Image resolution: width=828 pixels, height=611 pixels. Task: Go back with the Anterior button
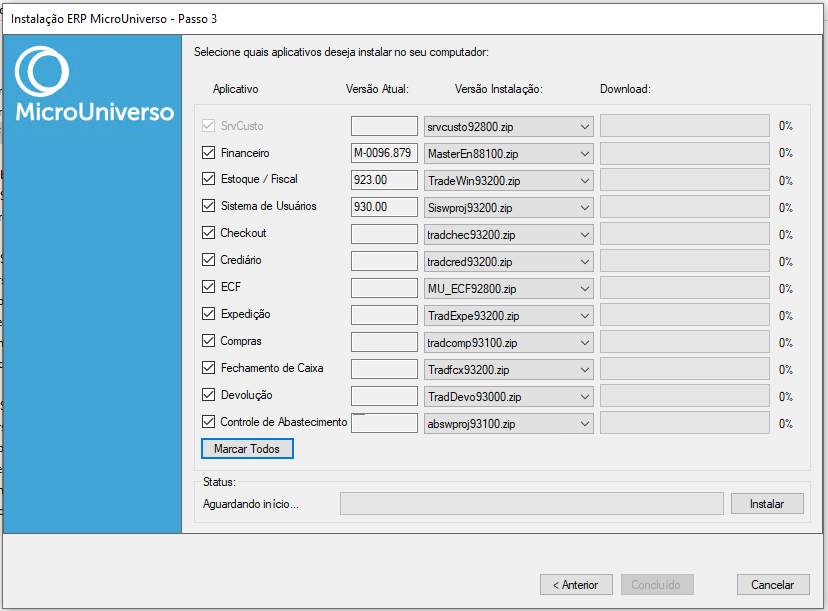click(x=576, y=585)
